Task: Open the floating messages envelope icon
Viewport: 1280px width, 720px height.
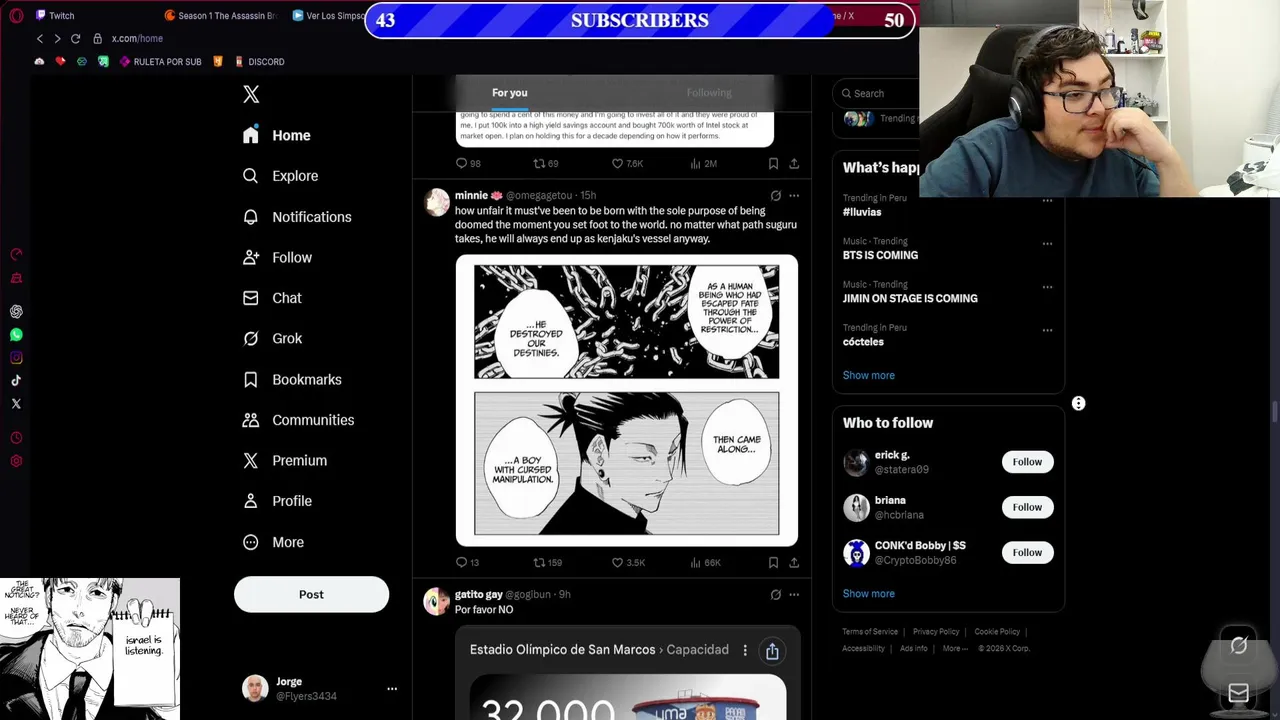Action: pyautogui.click(x=1238, y=692)
